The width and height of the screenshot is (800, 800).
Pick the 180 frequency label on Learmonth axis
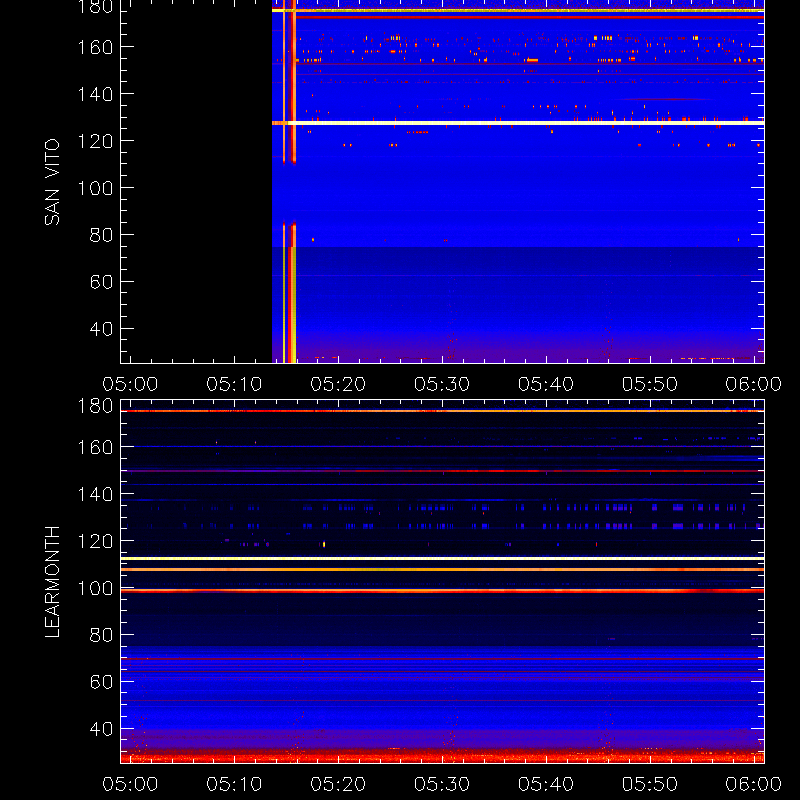(x=95, y=406)
